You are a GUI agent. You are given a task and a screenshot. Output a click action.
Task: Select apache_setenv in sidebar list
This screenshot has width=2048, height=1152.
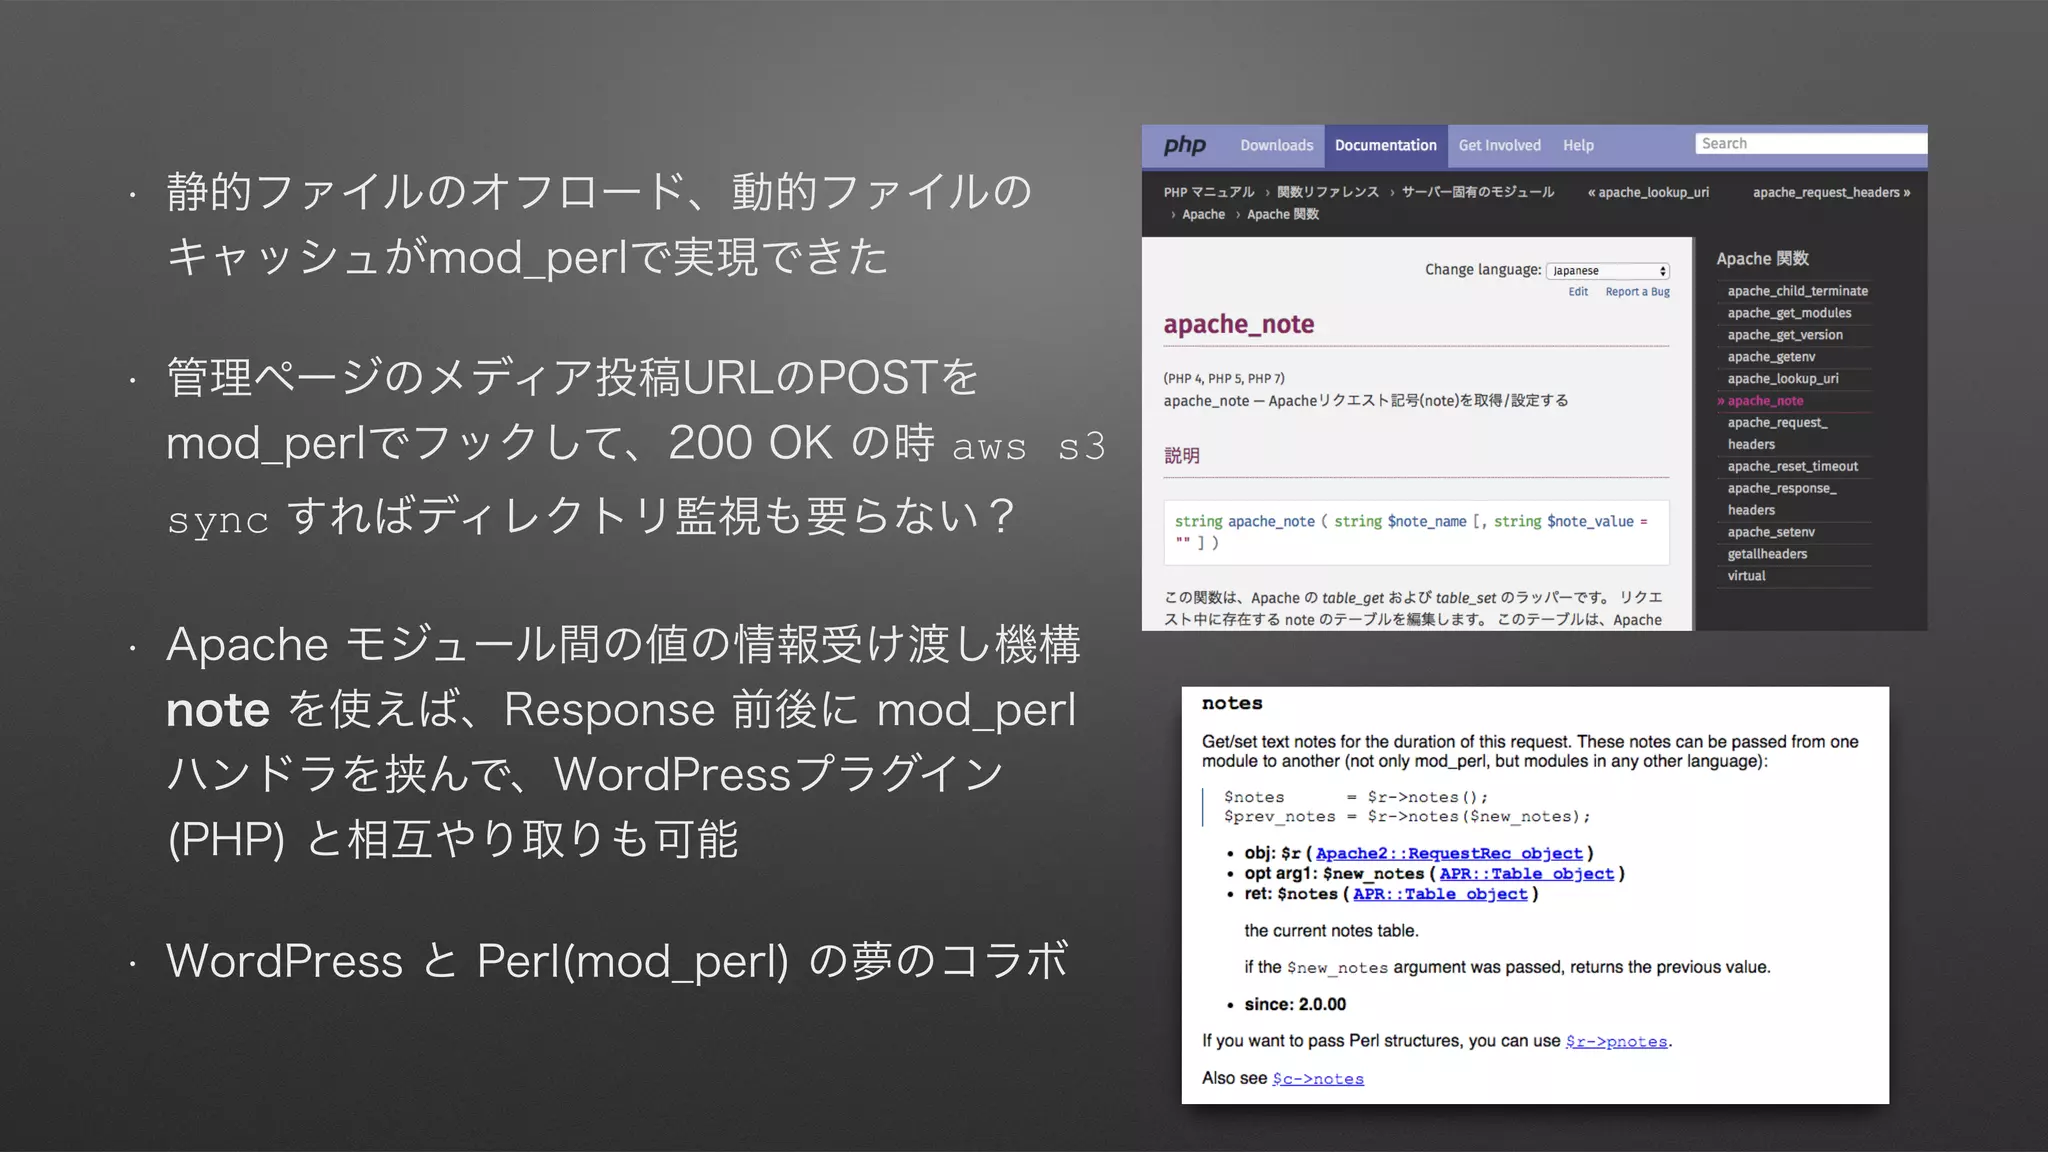point(1770,532)
